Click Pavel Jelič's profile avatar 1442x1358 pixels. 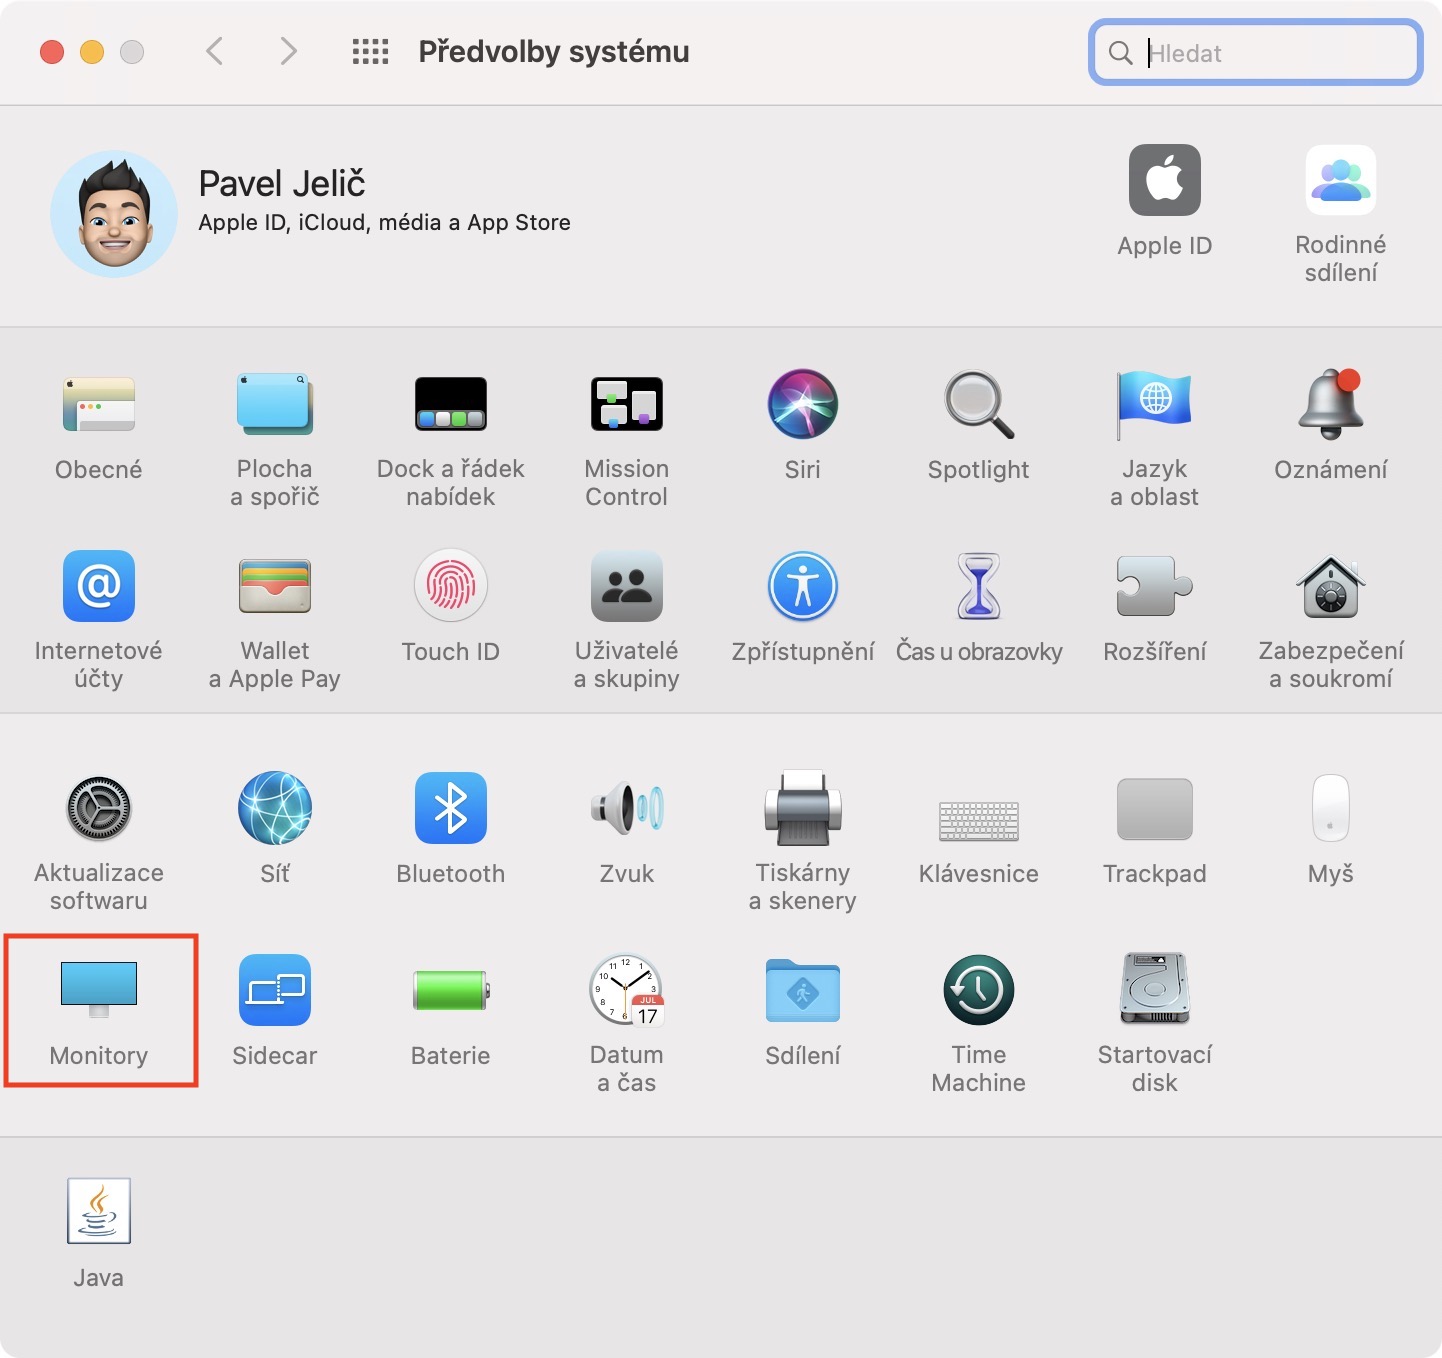coord(114,214)
